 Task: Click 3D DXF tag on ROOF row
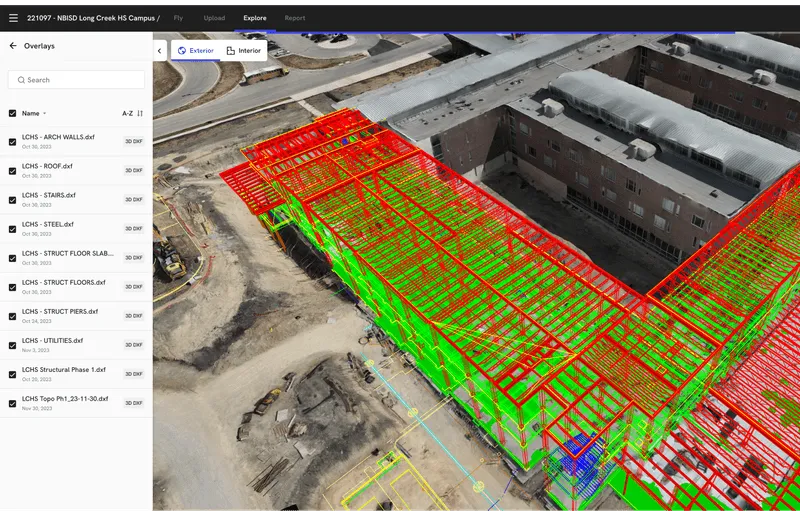pyautogui.click(x=134, y=170)
